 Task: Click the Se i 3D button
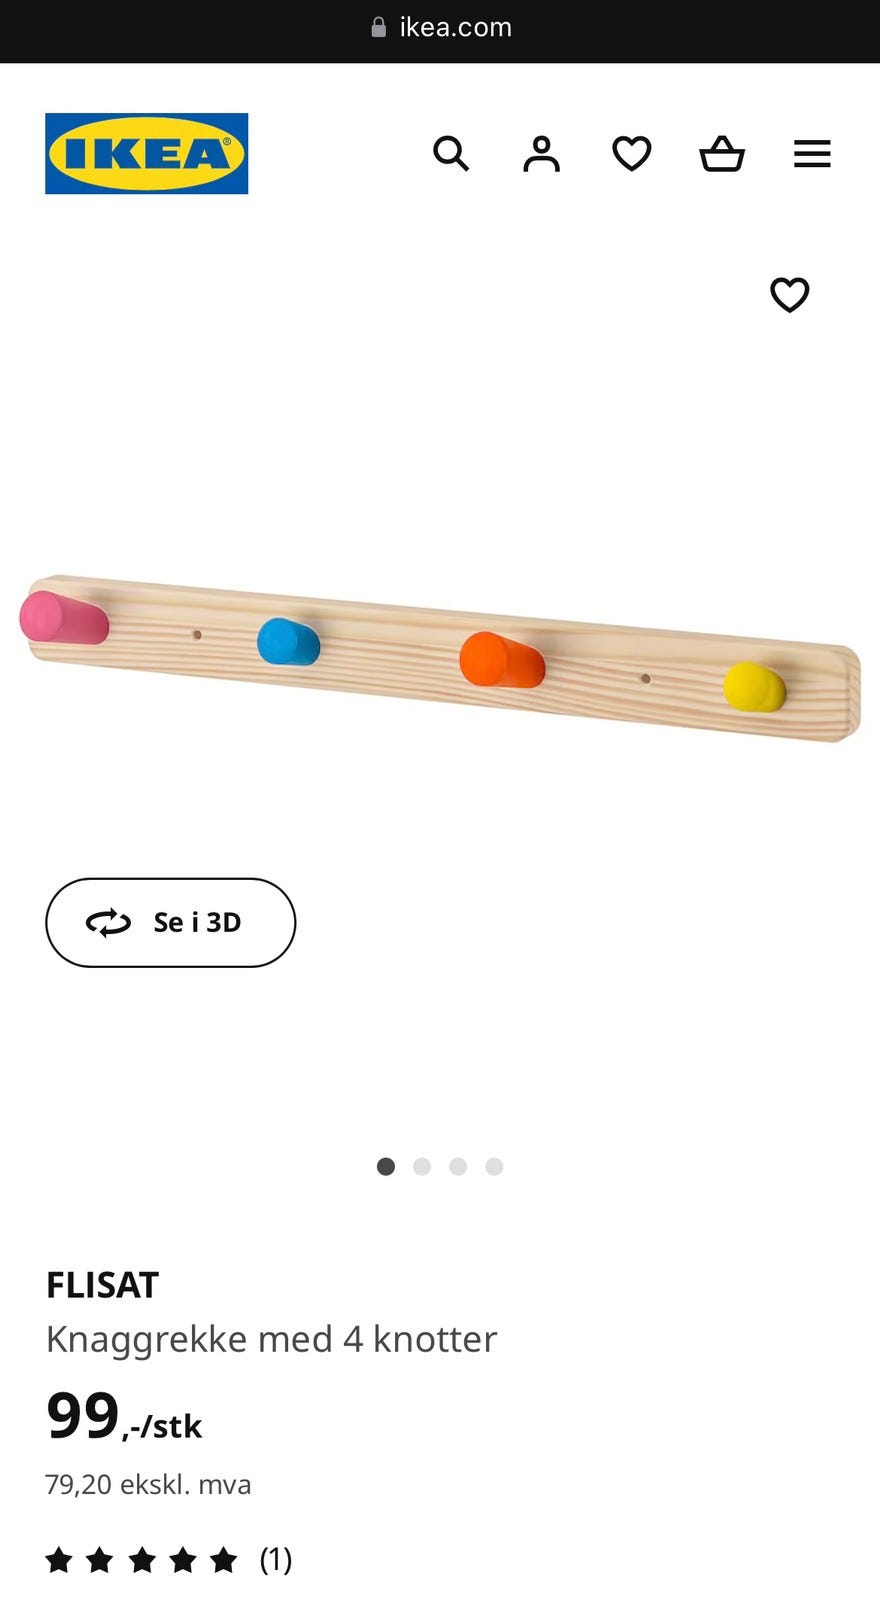[170, 922]
